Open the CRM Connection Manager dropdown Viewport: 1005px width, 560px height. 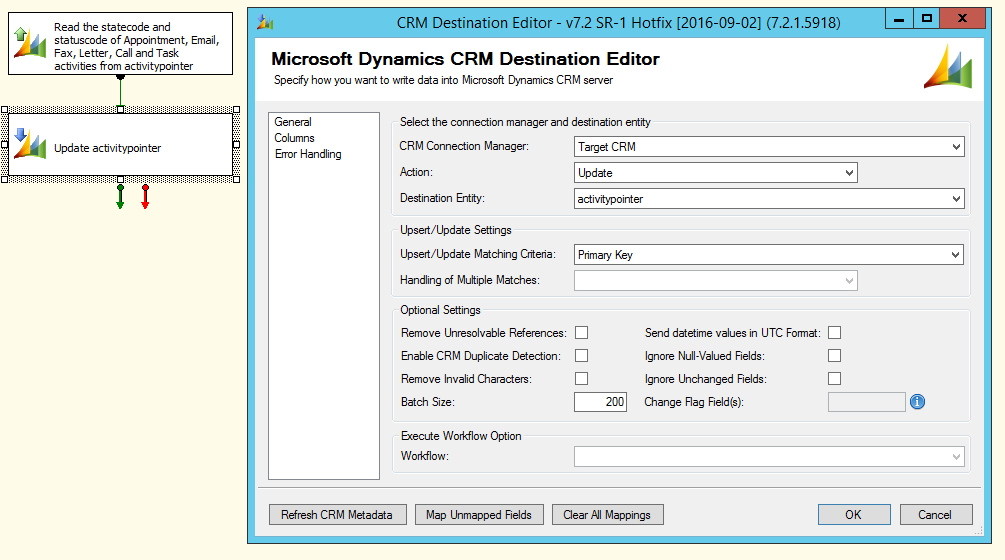point(769,147)
